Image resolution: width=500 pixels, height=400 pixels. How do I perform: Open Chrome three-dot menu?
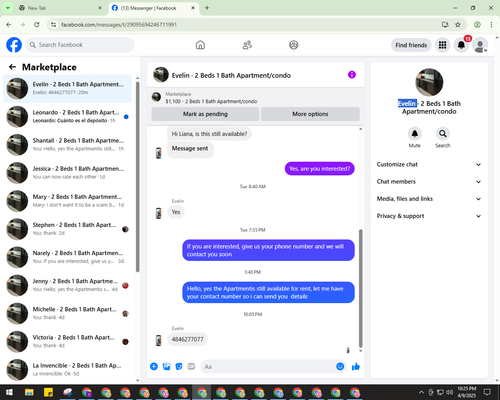point(491,25)
